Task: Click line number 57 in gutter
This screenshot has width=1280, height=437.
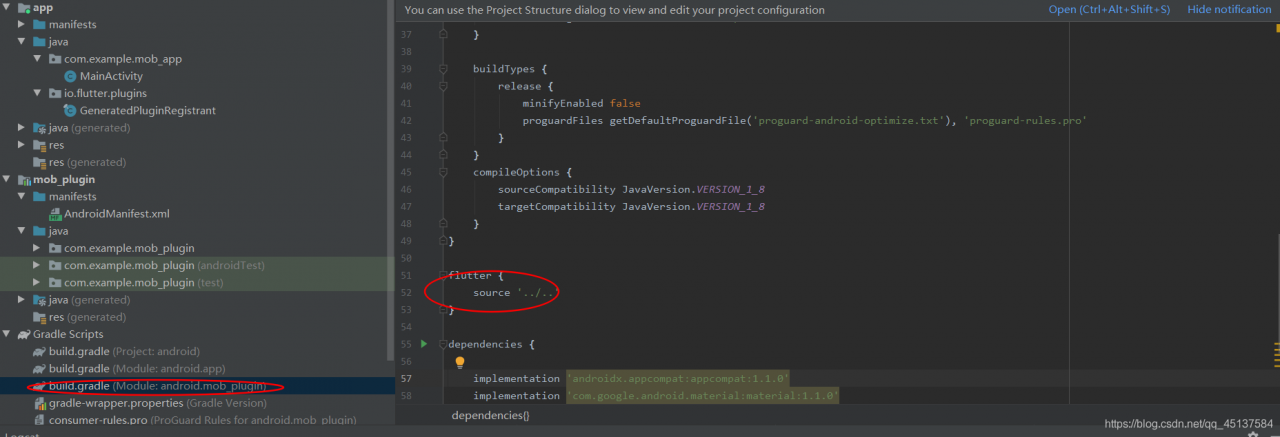Action: pos(406,379)
